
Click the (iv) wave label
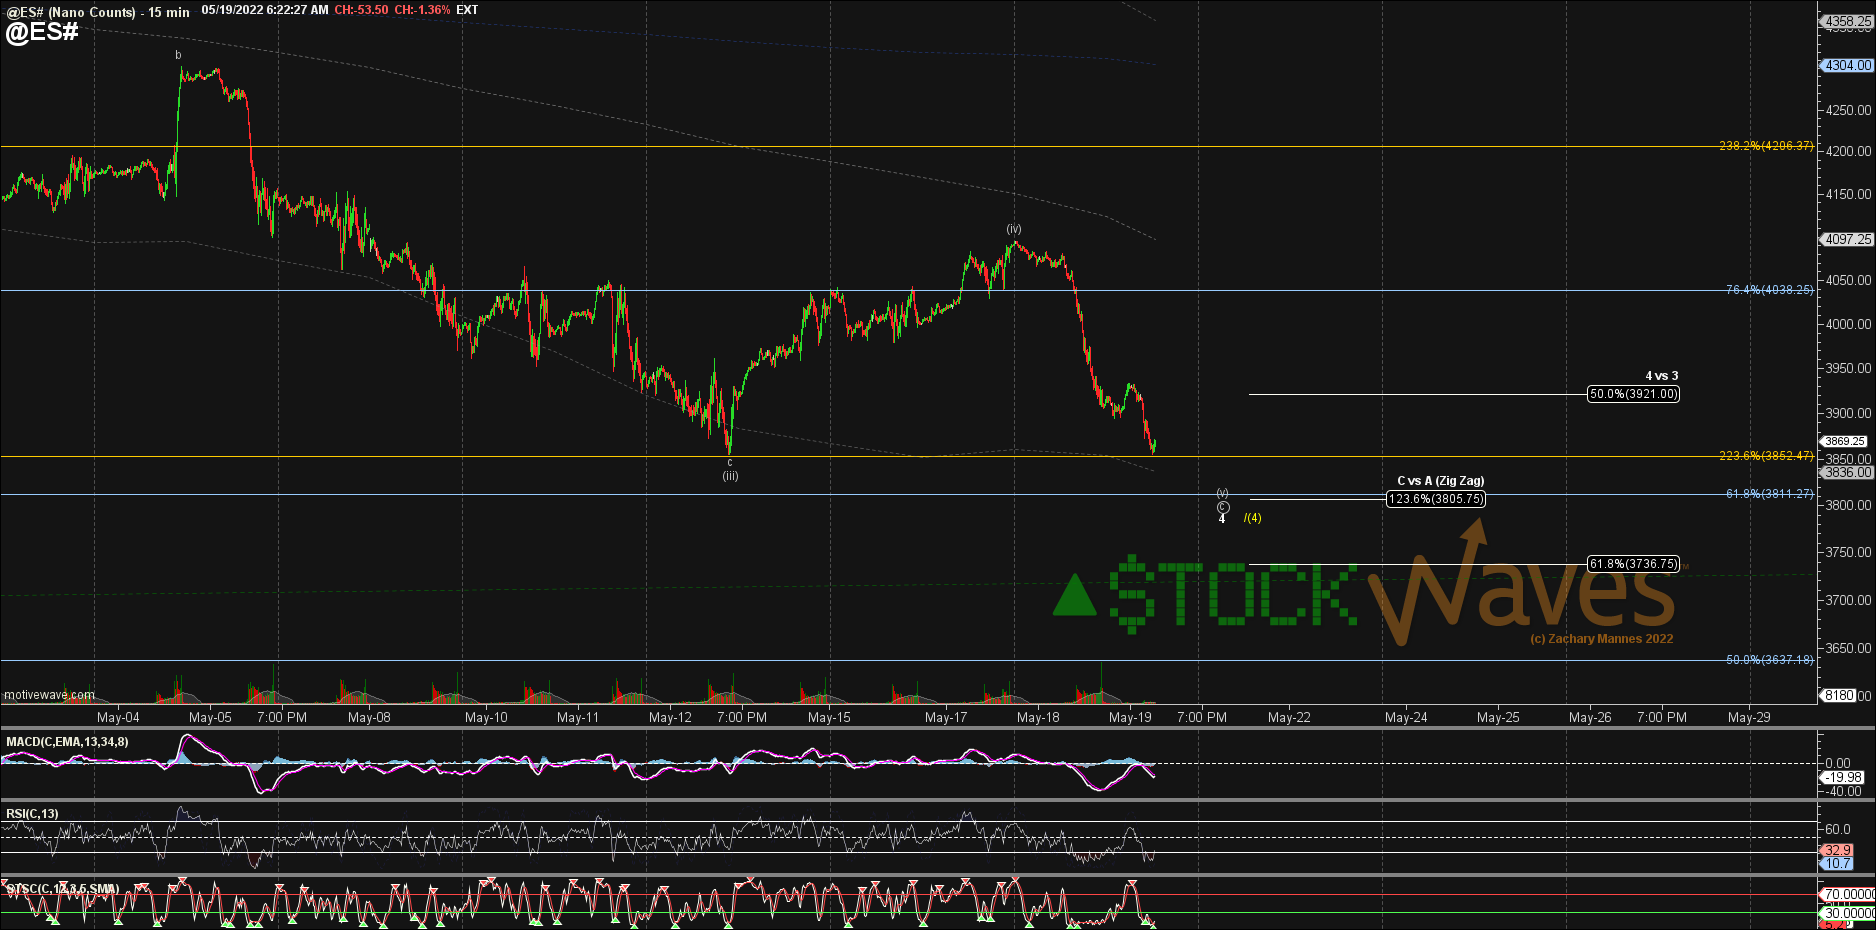(1014, 229)
